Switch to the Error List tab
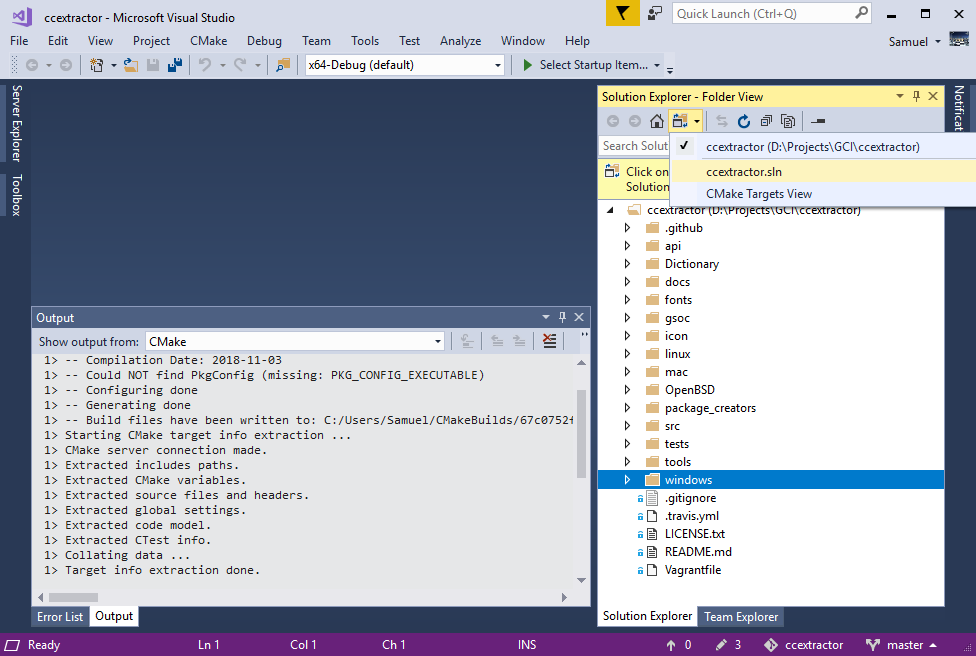The height and width of the screenshot is (656, 976). pos(60,616)
